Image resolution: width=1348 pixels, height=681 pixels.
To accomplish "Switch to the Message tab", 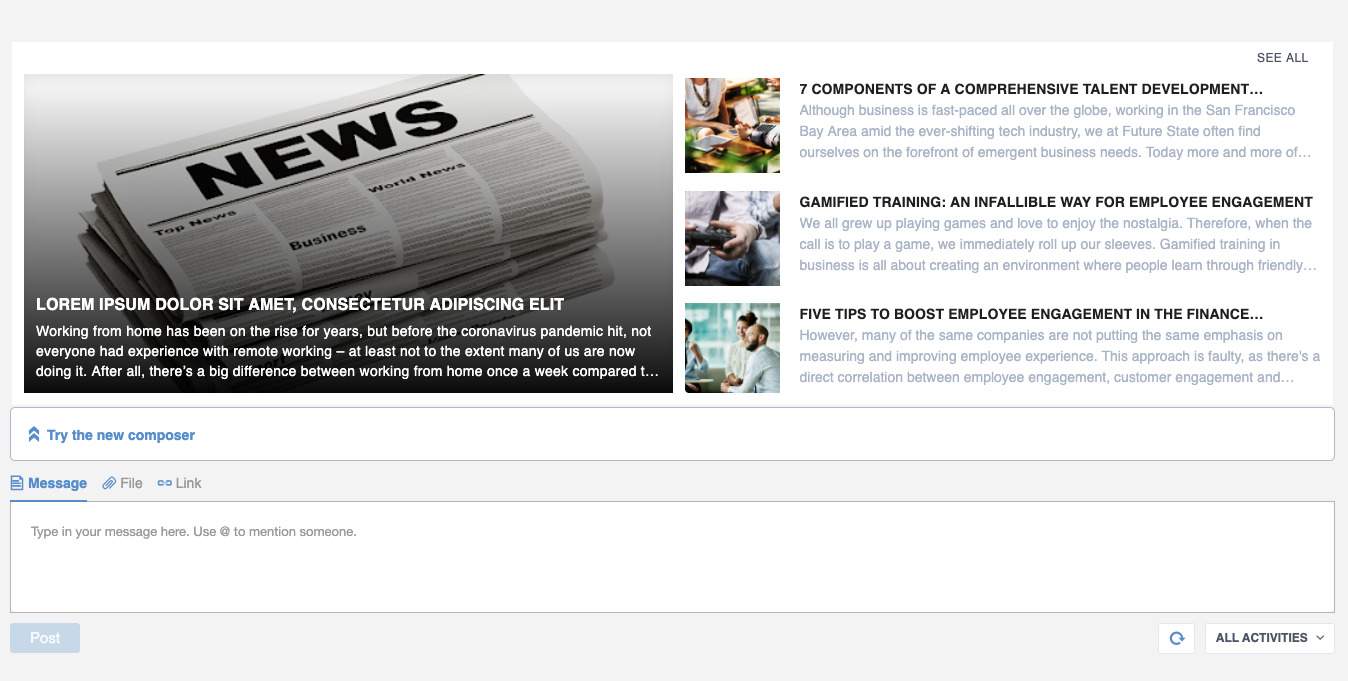I will 49,484.
